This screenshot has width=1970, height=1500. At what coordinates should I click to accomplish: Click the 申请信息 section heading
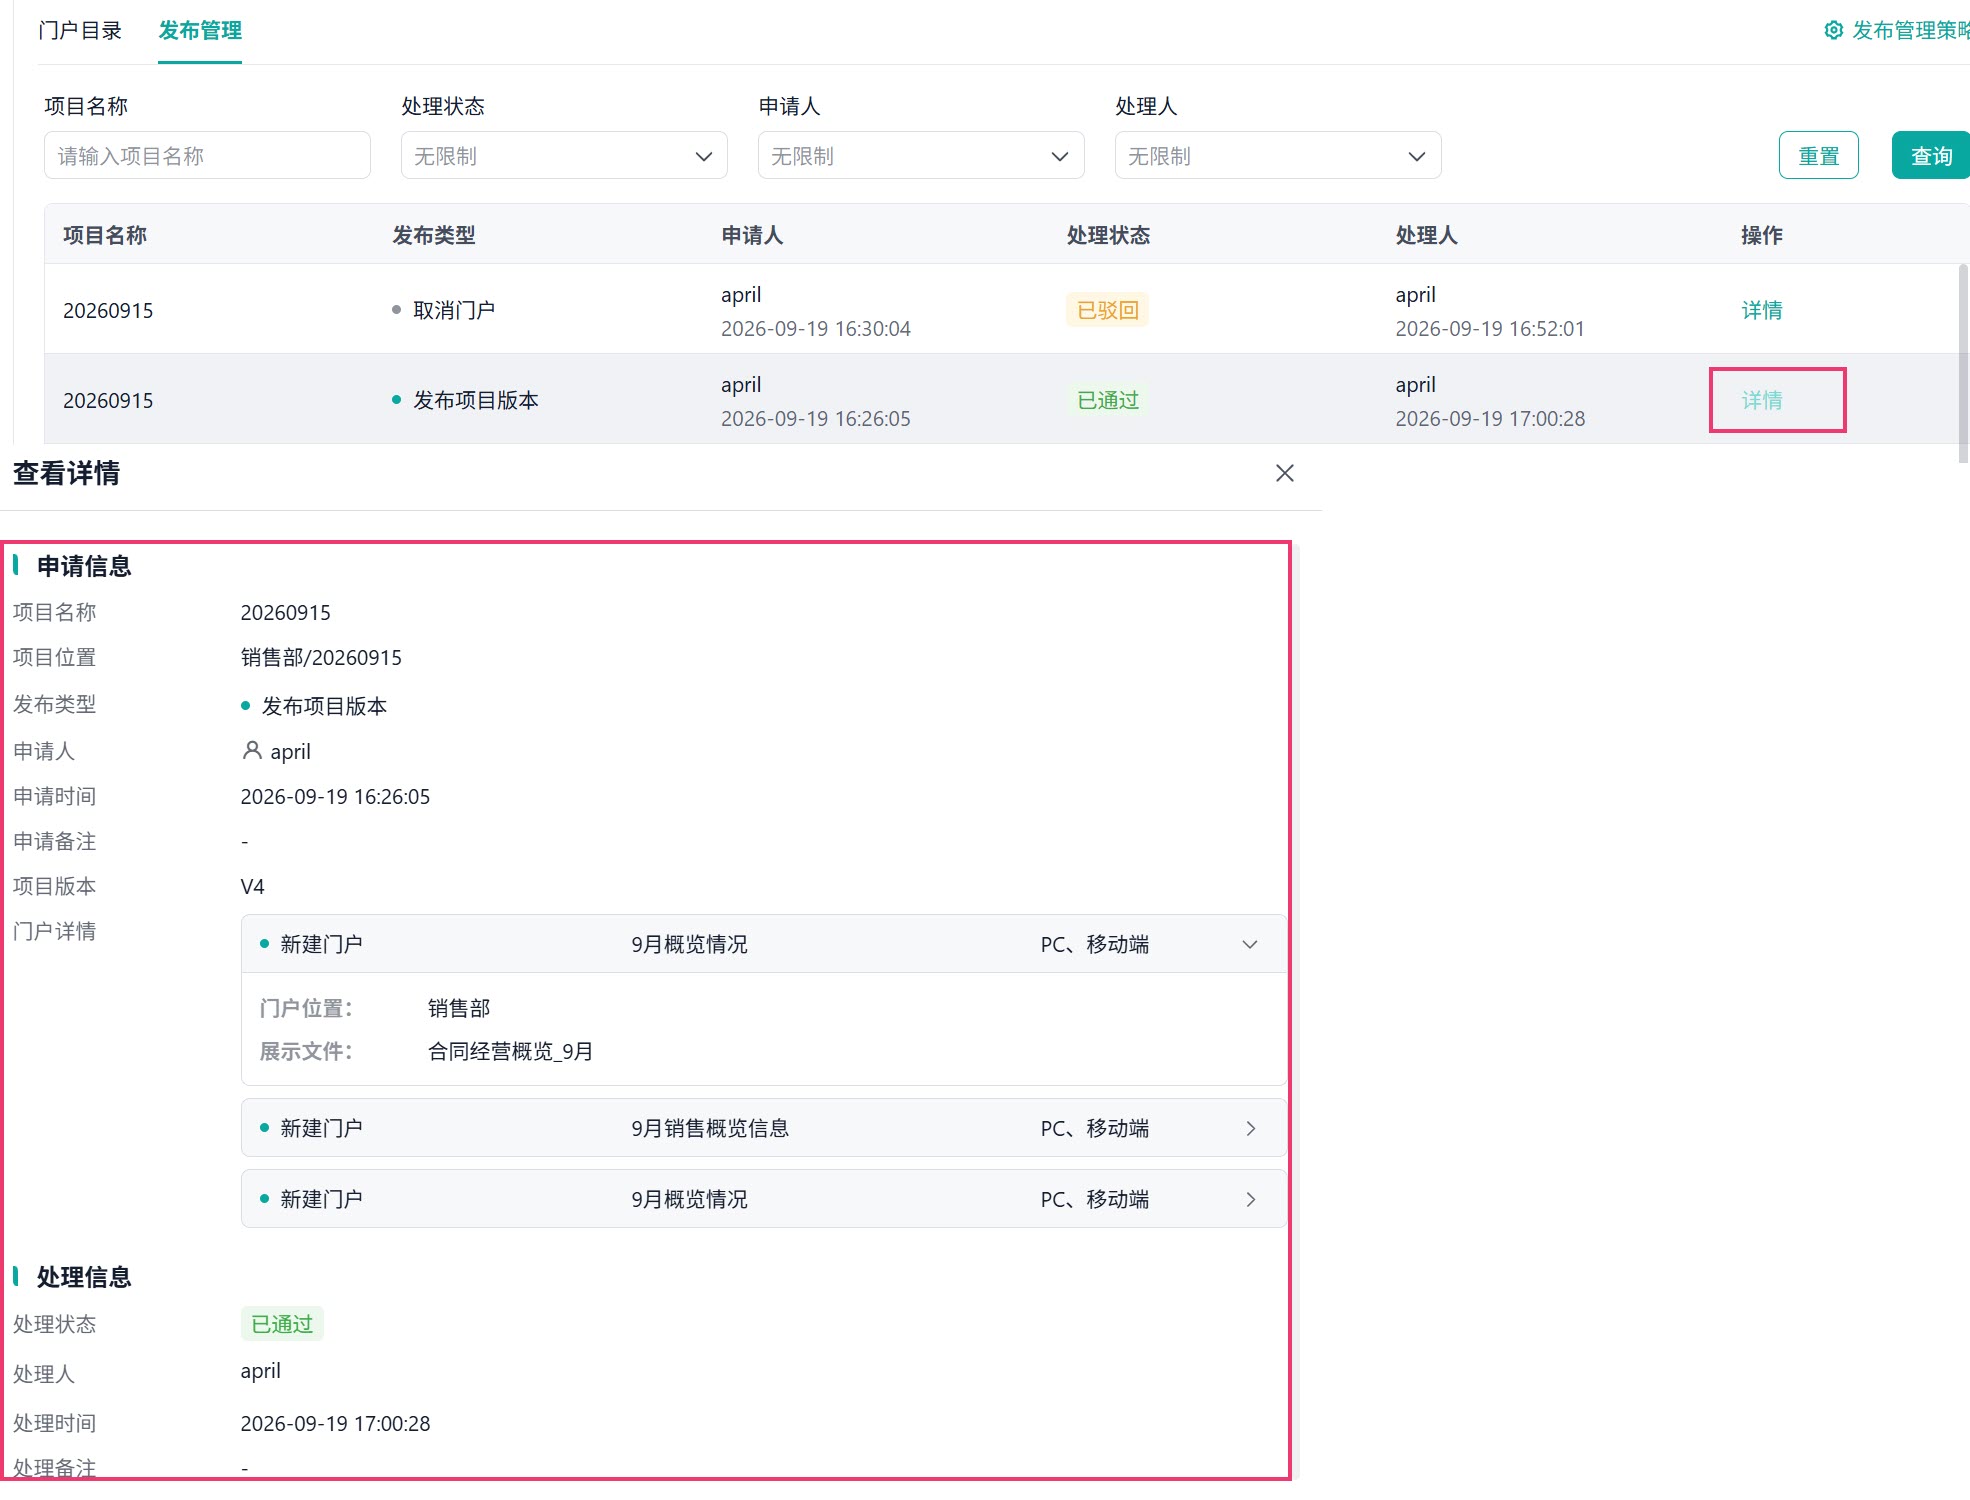coord(84,566)
